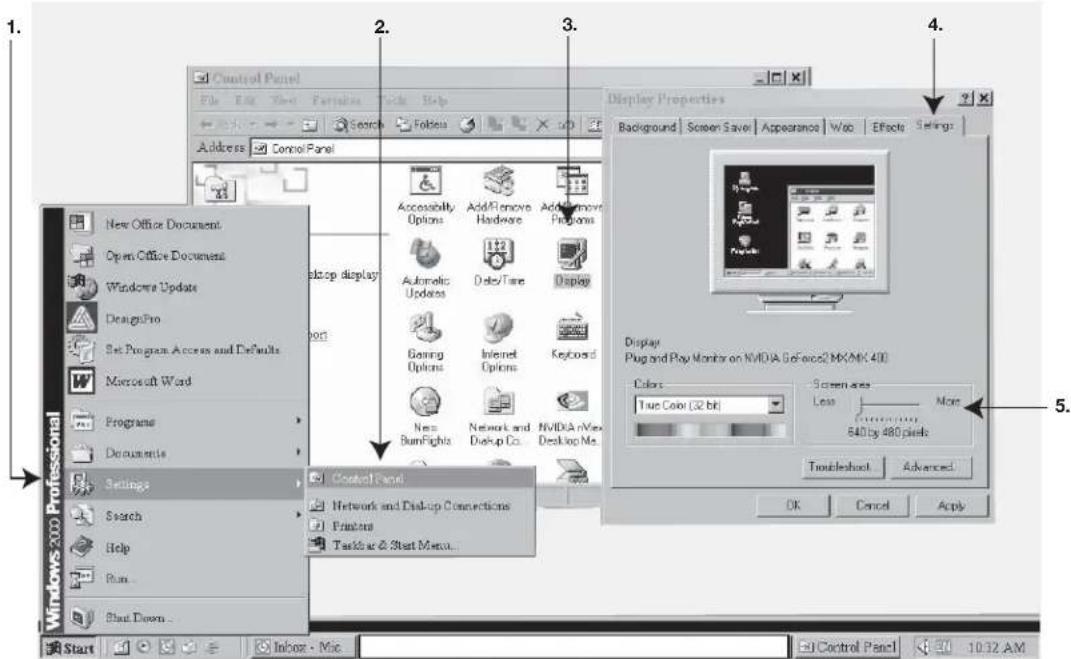Select Network and Dial-up Connections submenu item
The image size is (1071, 659).
pos(420,505)
